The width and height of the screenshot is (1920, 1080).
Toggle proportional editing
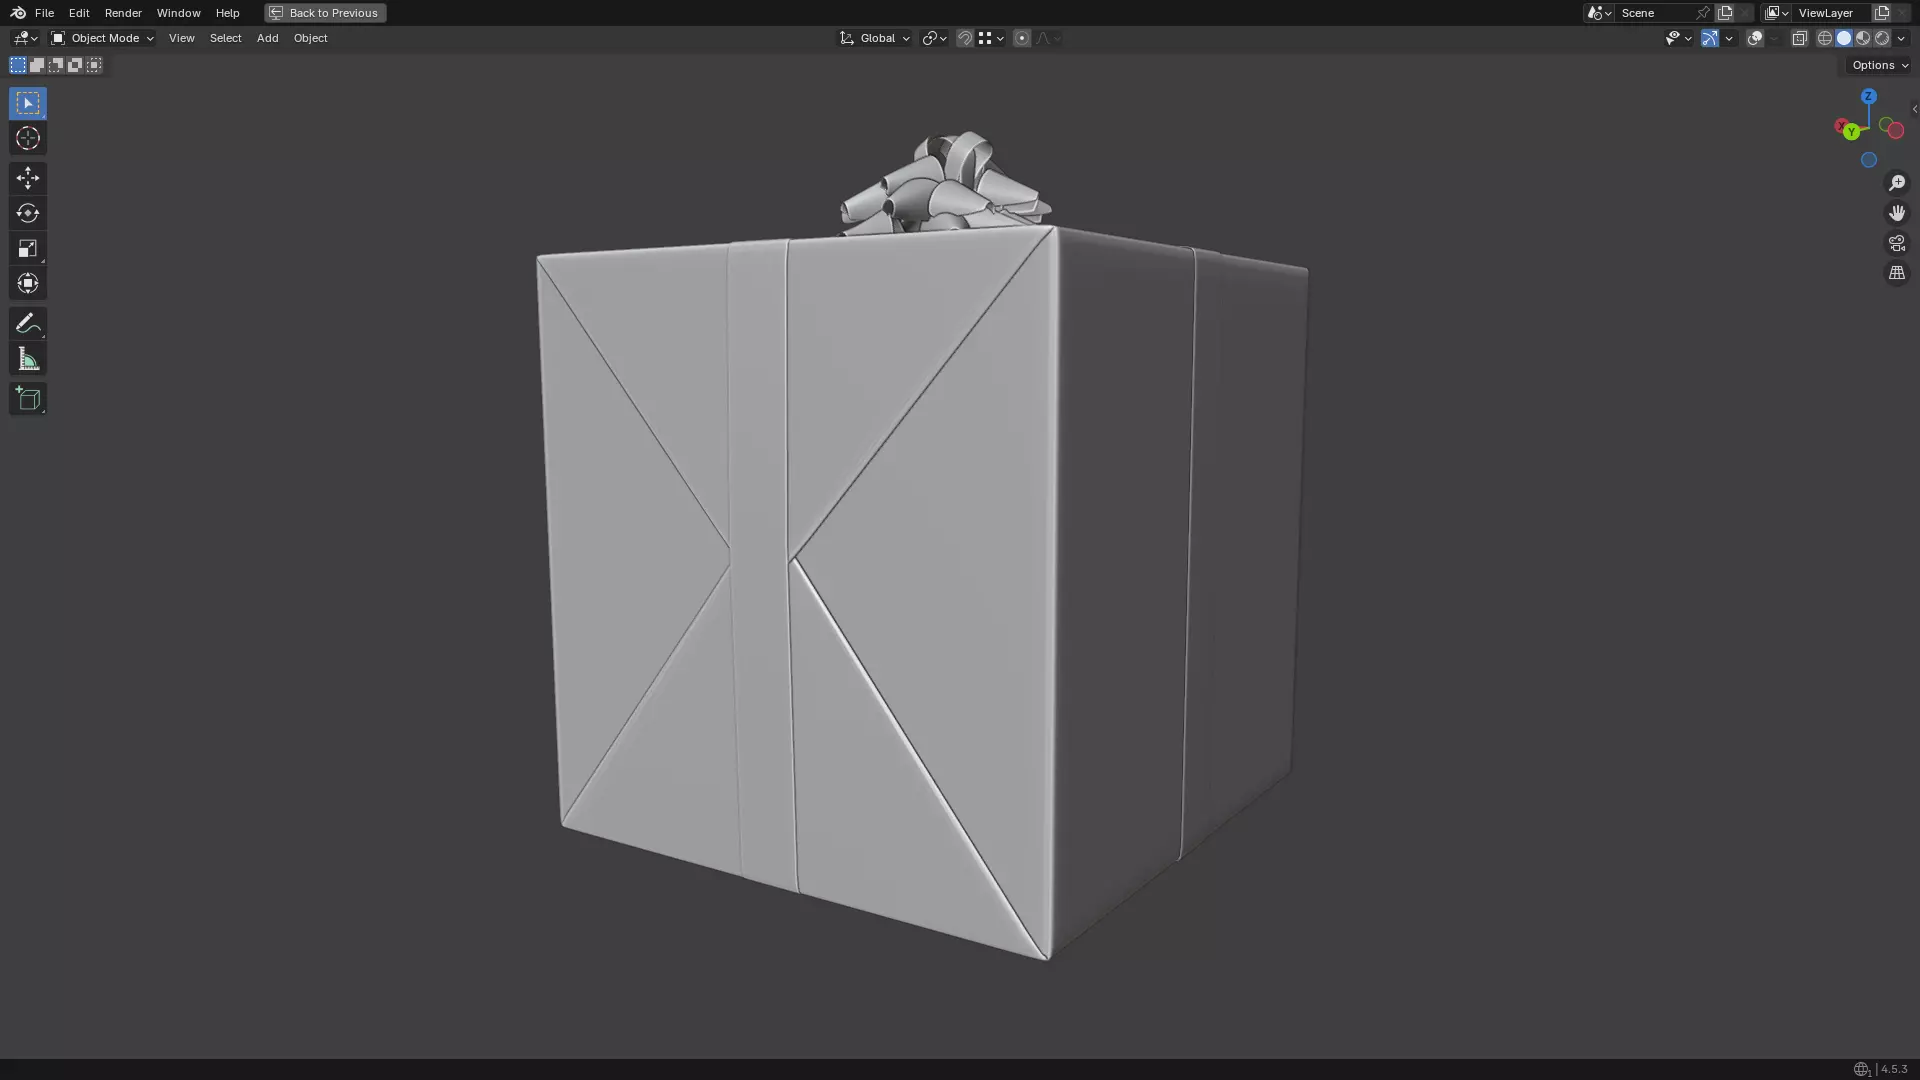coord(1022,38)
